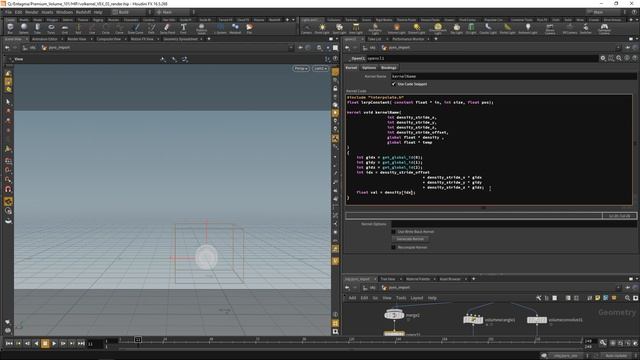
Task: Open the Build desktop dropdown
Action: 129,12
